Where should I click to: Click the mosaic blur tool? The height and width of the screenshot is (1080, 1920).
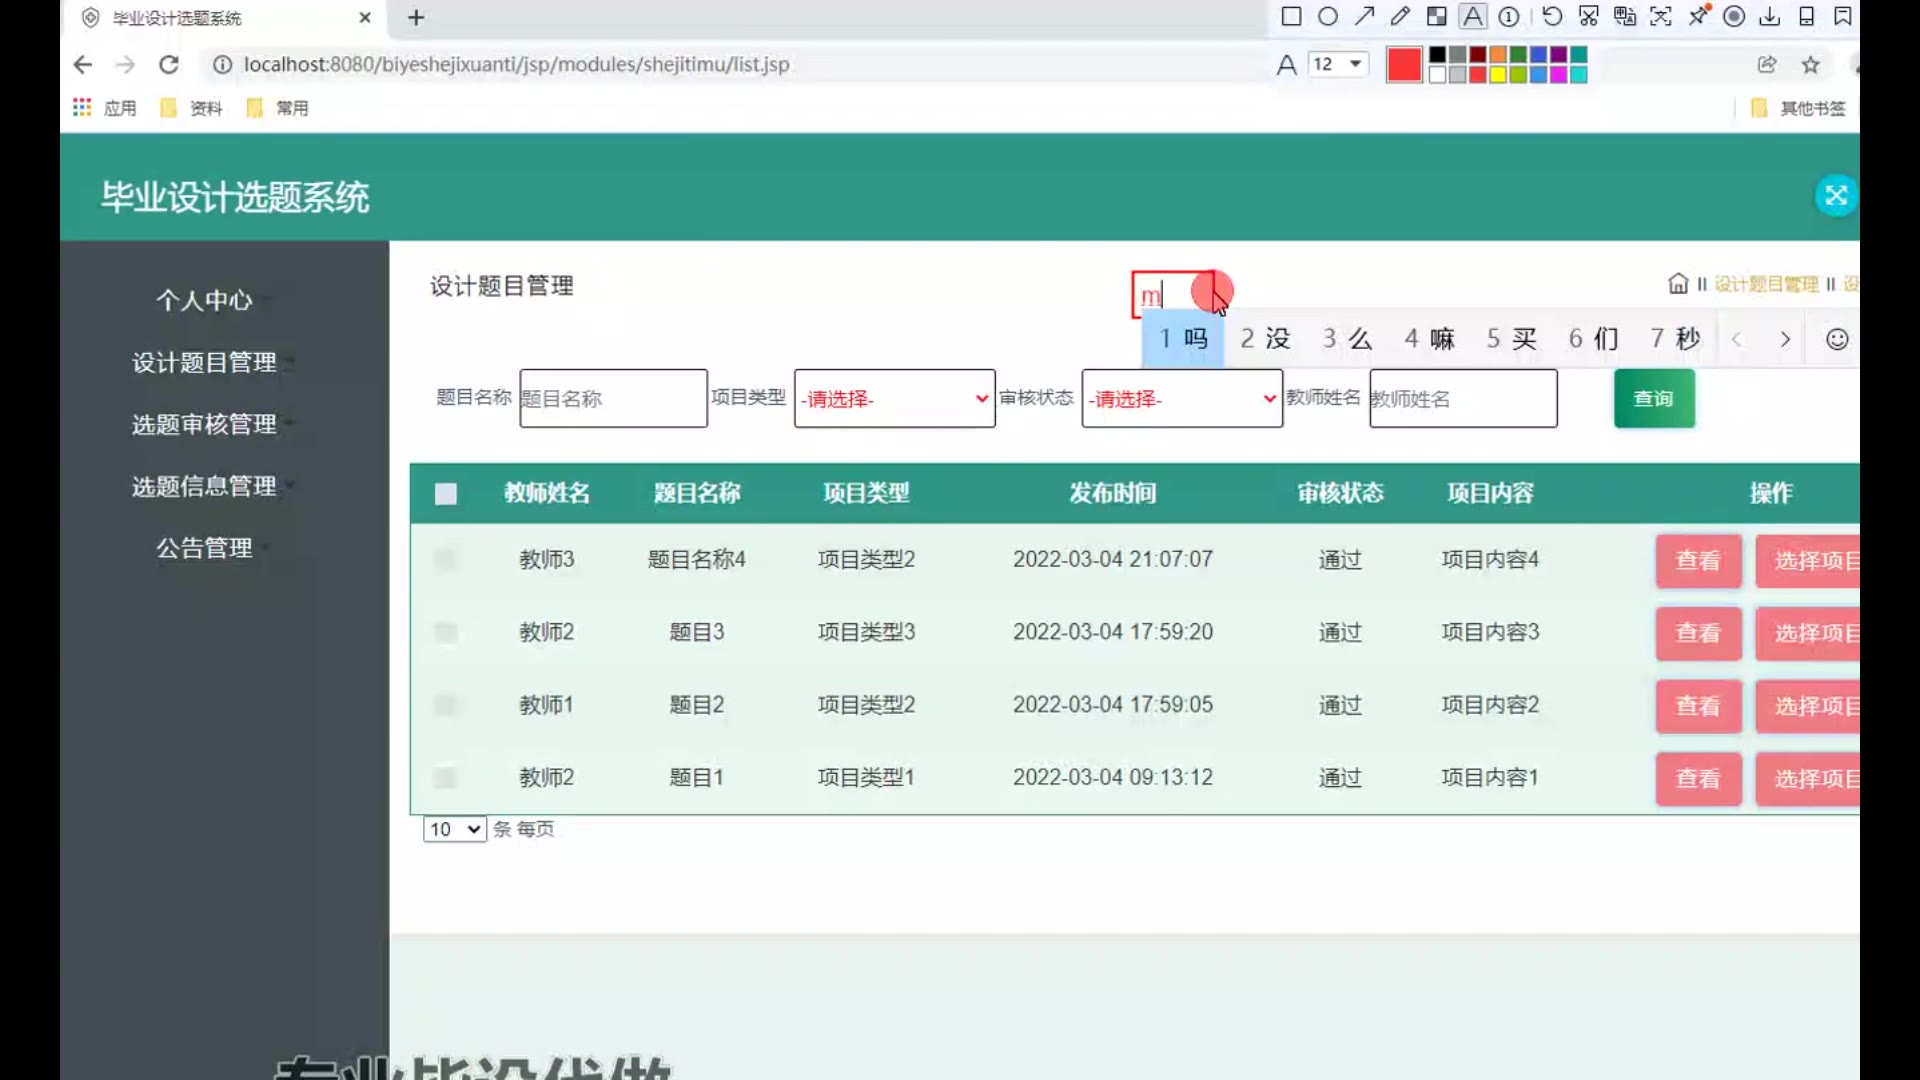click(1436, 16)
